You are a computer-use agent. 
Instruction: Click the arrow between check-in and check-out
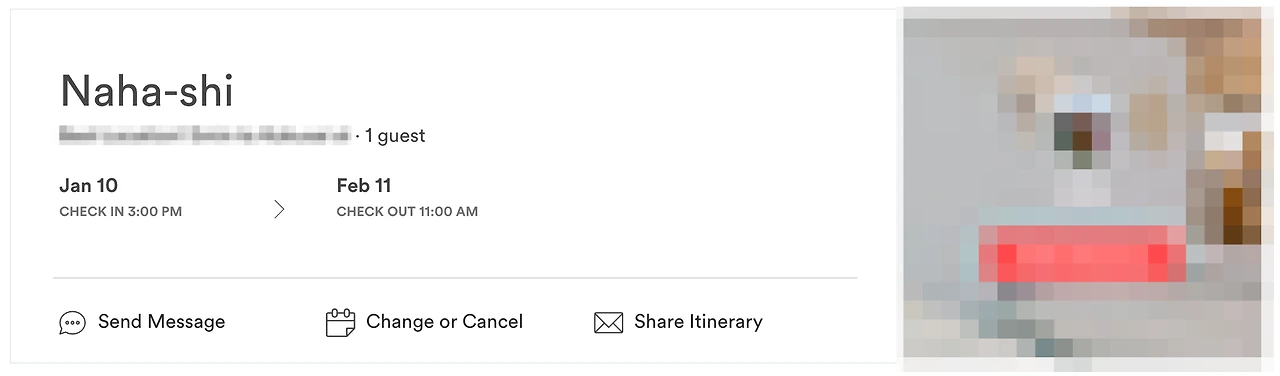pyautogui.click(x=279, y=209)
